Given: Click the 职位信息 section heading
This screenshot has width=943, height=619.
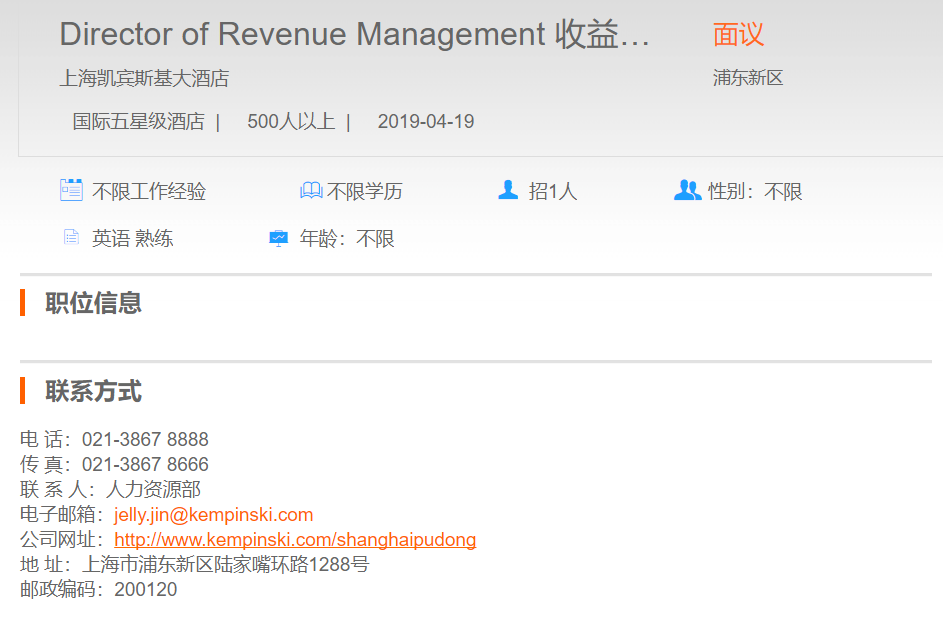Looking at the screenshot, I should [x=93, y=303].
